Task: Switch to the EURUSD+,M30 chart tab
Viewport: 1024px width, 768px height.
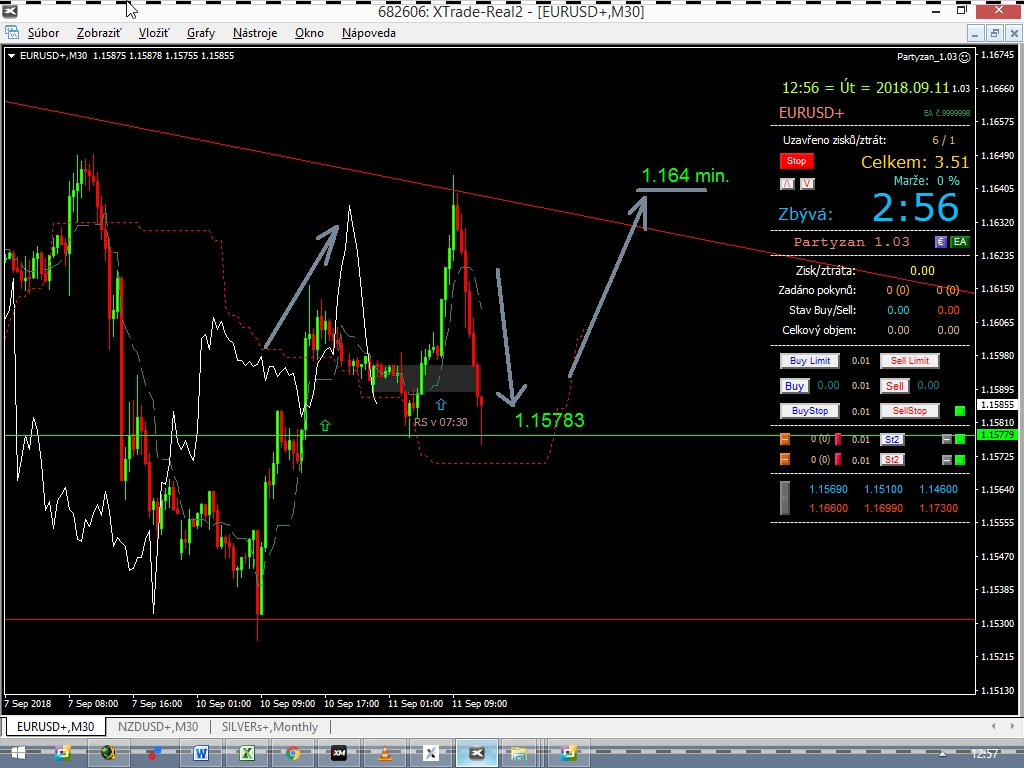Action: [x=55, y=726]
